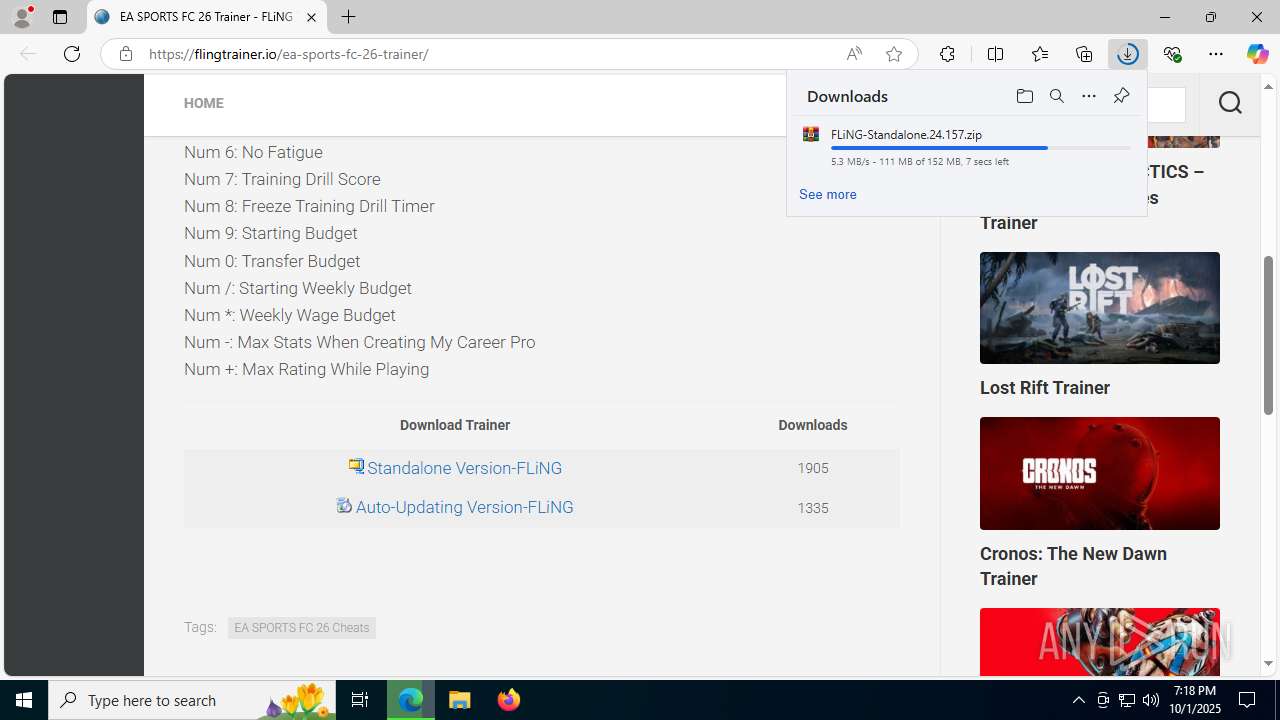Screen dimensions: 1280x720
Task: Click the page vertical scrollbar thumb
Action: (1268, 335)
